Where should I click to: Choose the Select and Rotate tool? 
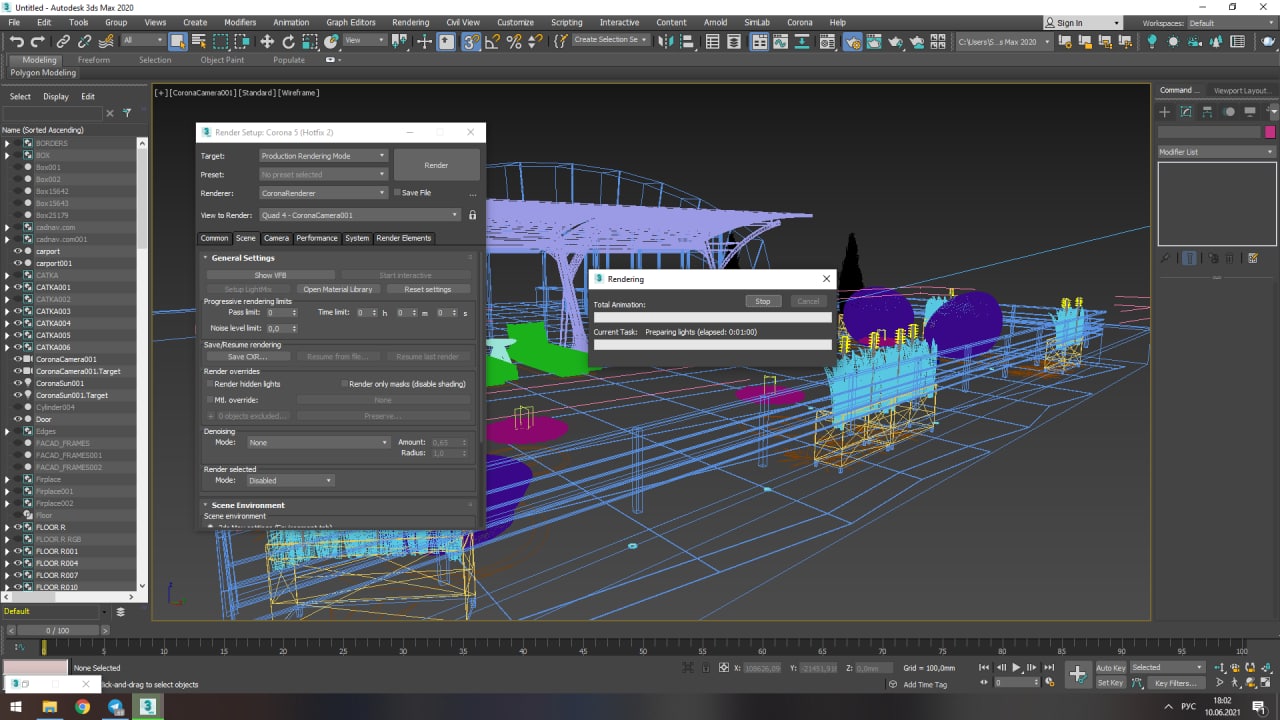click(x=289, y=41)
